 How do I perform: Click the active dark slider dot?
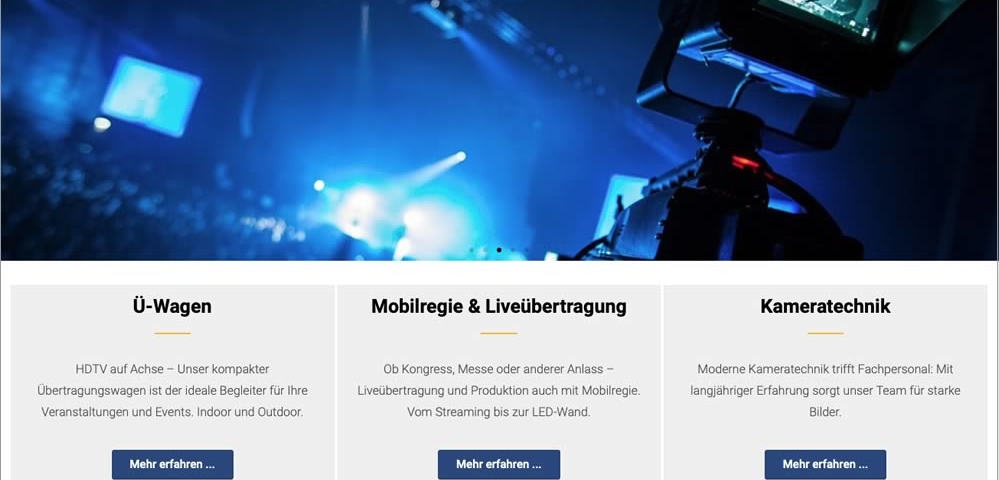[499, 250]
